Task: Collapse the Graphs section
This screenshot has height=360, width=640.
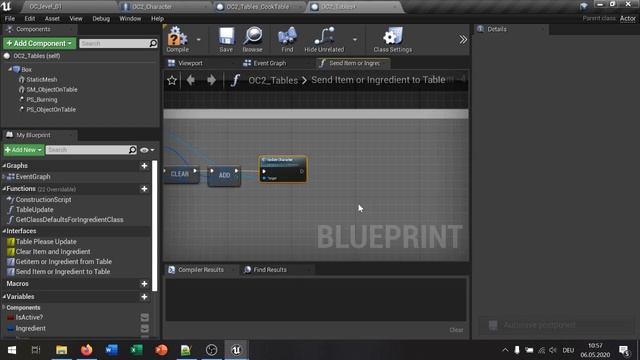Action: [x=4, y=166]
